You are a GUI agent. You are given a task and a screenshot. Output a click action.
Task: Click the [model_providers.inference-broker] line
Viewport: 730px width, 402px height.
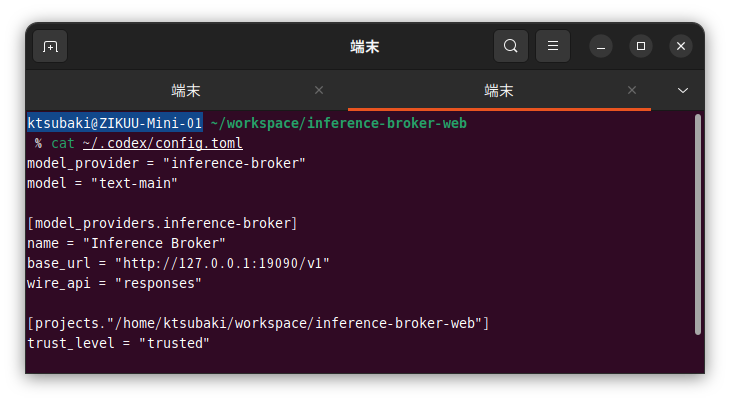pos(162,223)
